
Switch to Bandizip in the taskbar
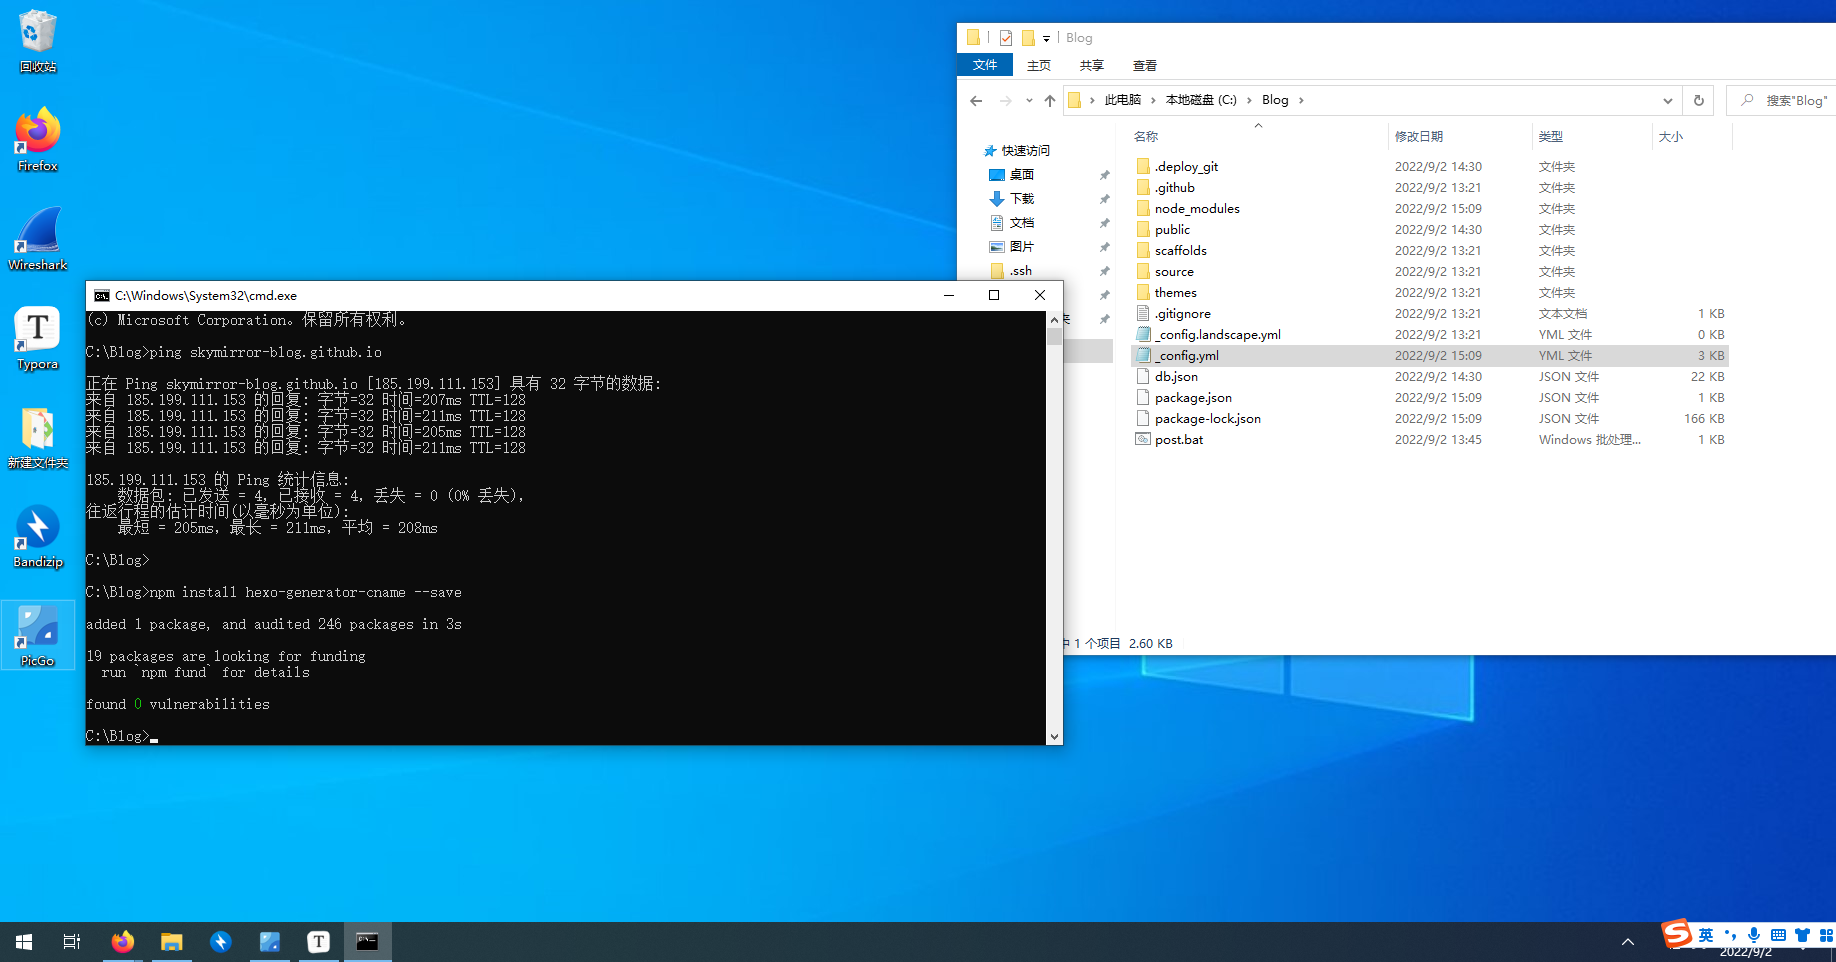[x=221, y=942]
